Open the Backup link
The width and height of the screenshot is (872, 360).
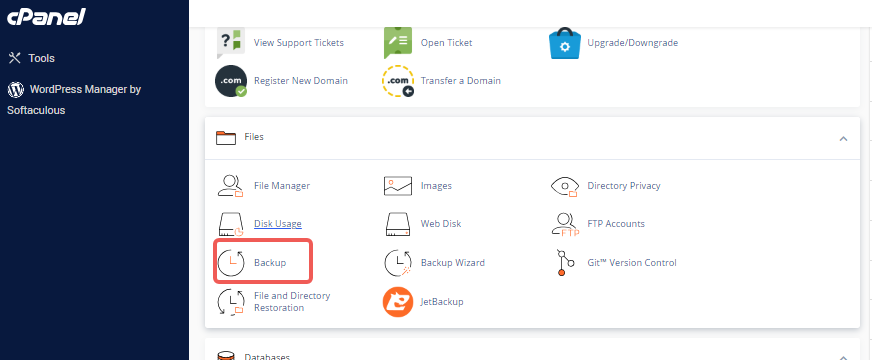pos(270,262)
